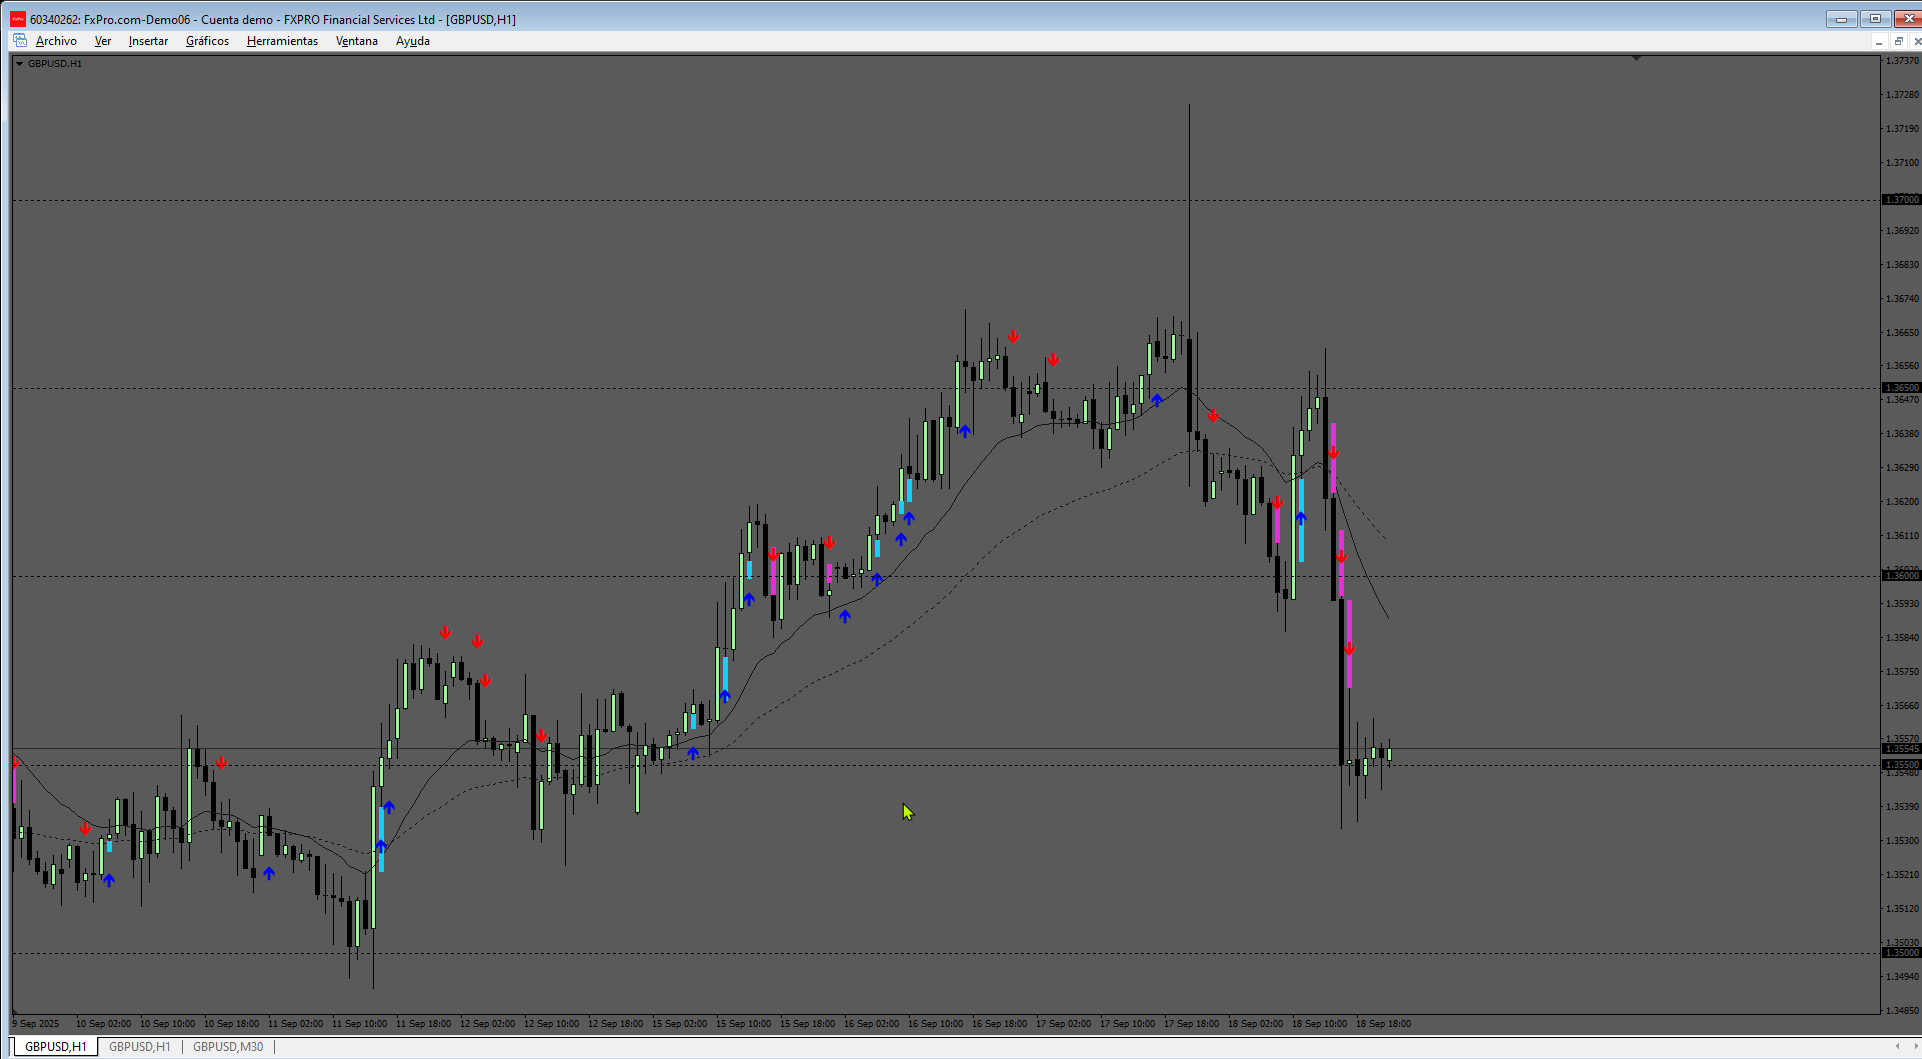This screenshot has width=1922, height=1059.
Task: Maximize the main FxPro terminal window
Action: (1875, 19)
